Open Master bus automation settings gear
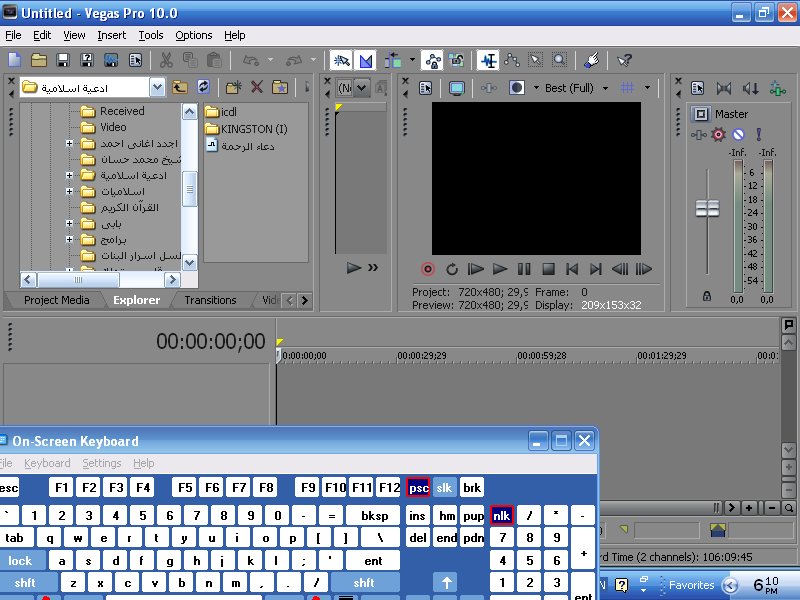The image size is (800, 600). coord(718,135)
